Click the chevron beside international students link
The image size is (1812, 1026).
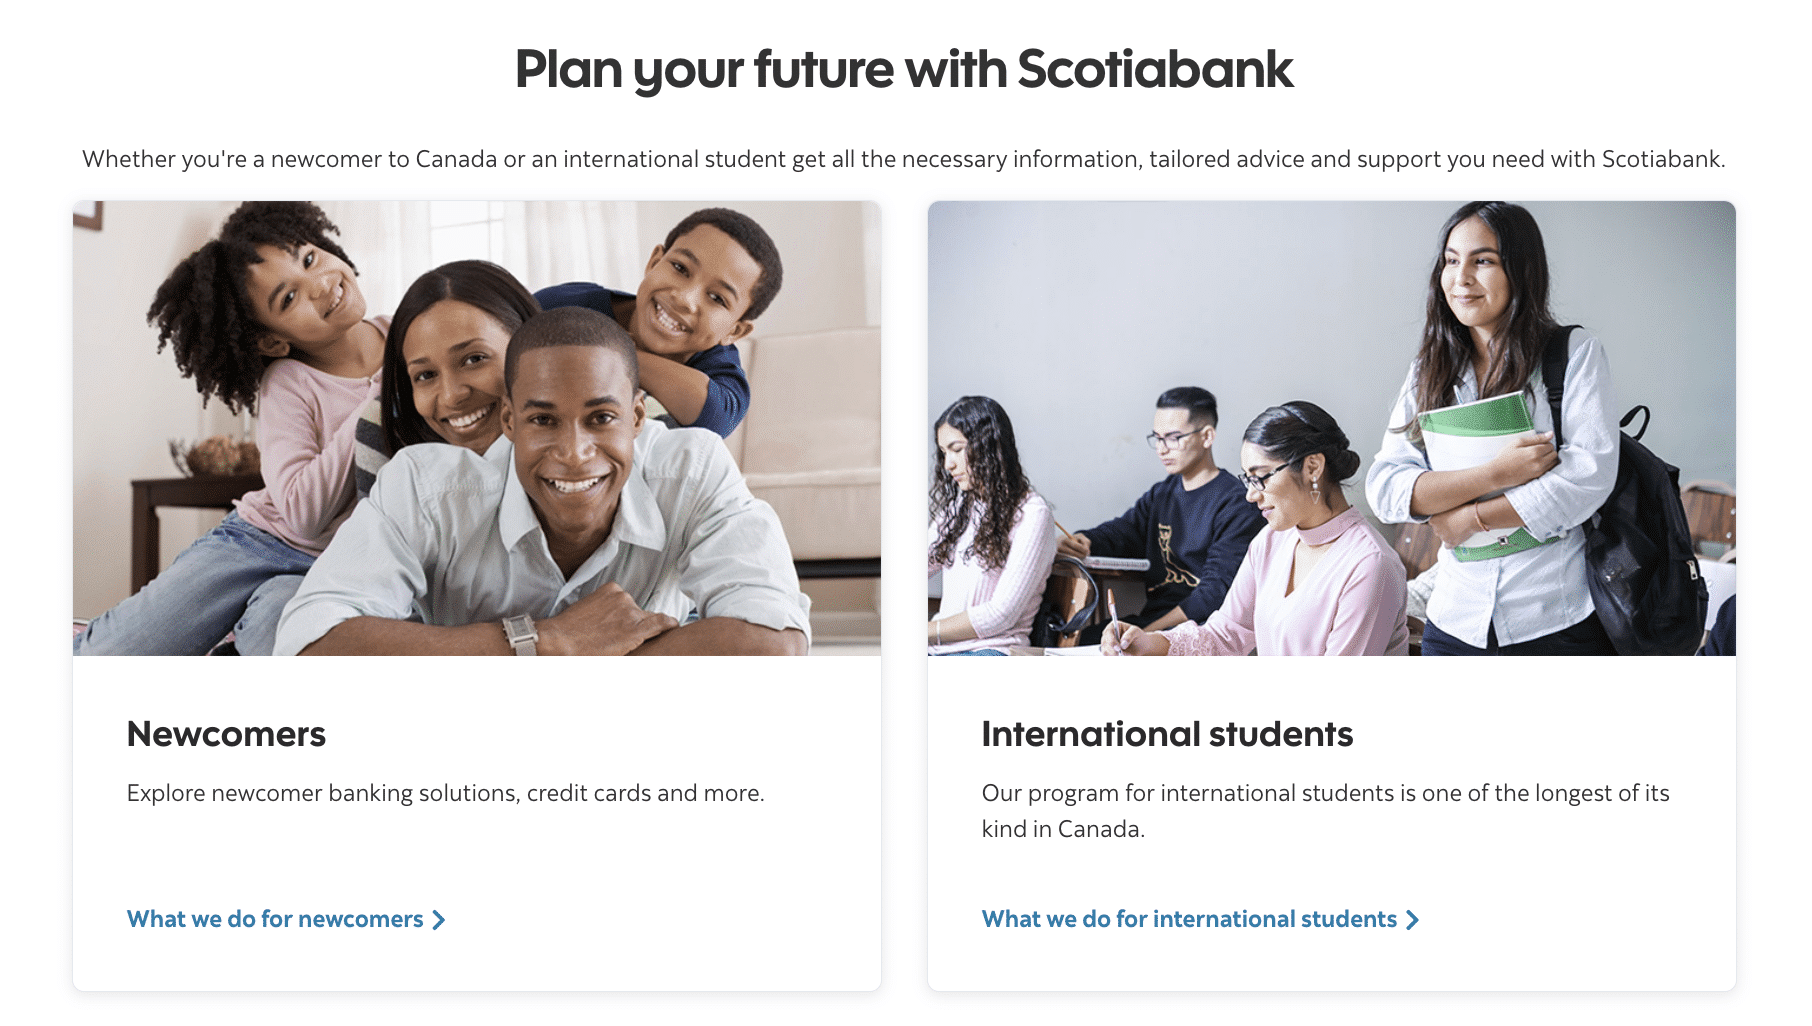[1412, 920]
